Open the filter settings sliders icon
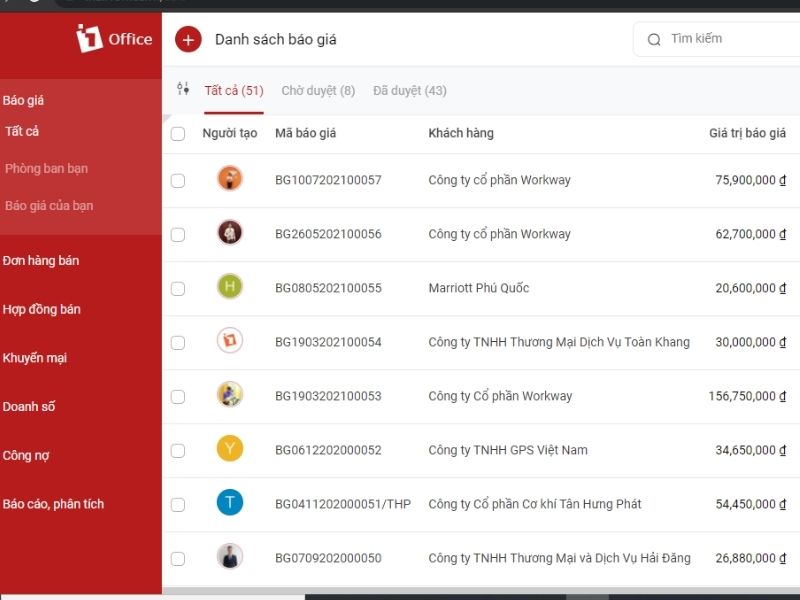Image resolution: width=800 pixels, height=600 pixels. (183, 89)
